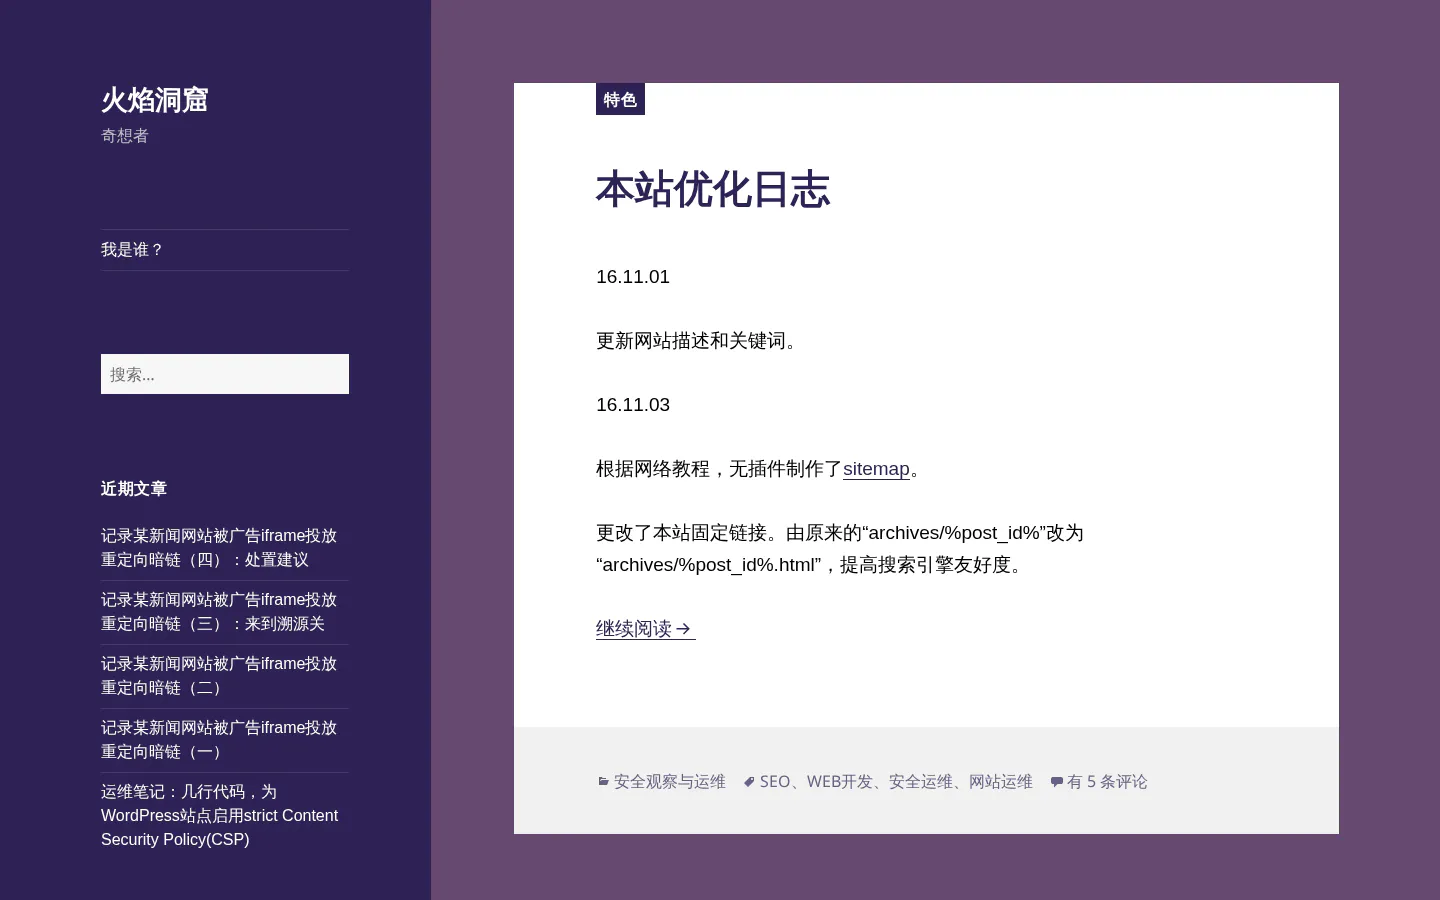Image resolution: width=1440 pixels, height=900 pixels.
Task: Follow the sitemap link in the post
Action: [x=876, y=469]
